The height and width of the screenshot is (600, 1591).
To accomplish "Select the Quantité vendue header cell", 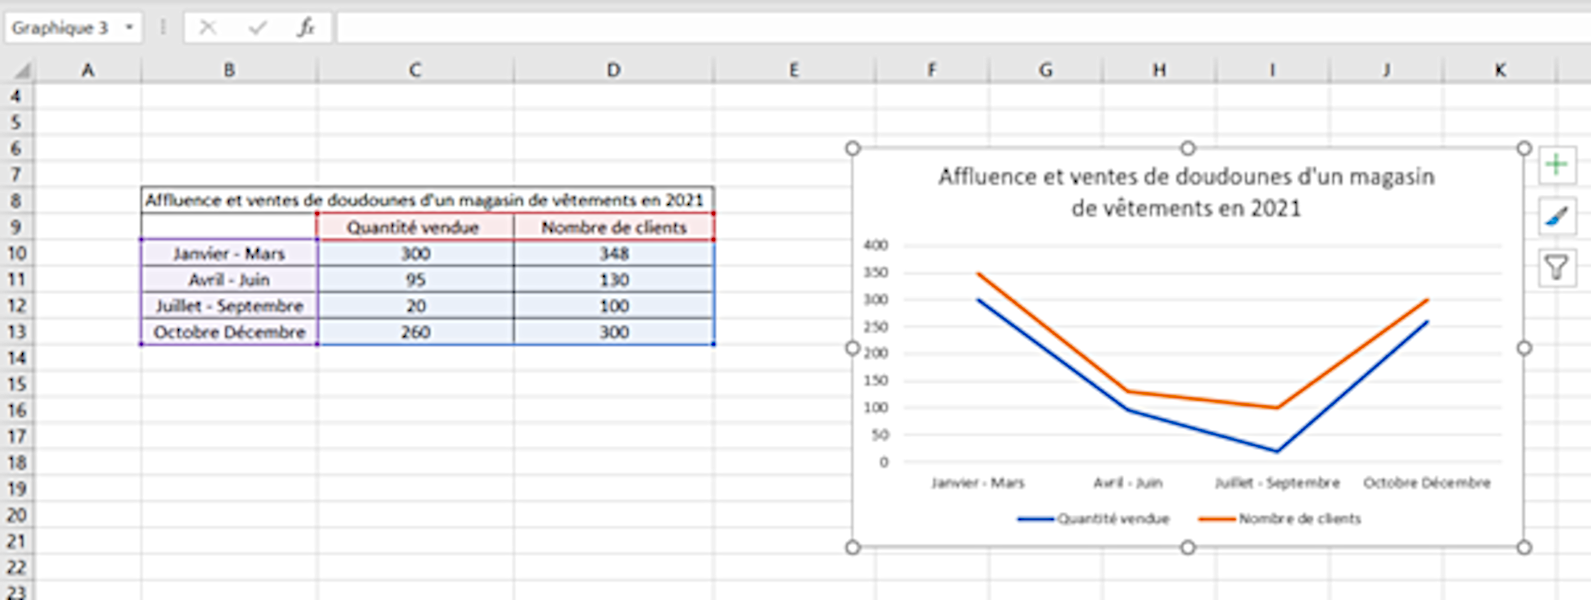I will [x=413, y=228].
